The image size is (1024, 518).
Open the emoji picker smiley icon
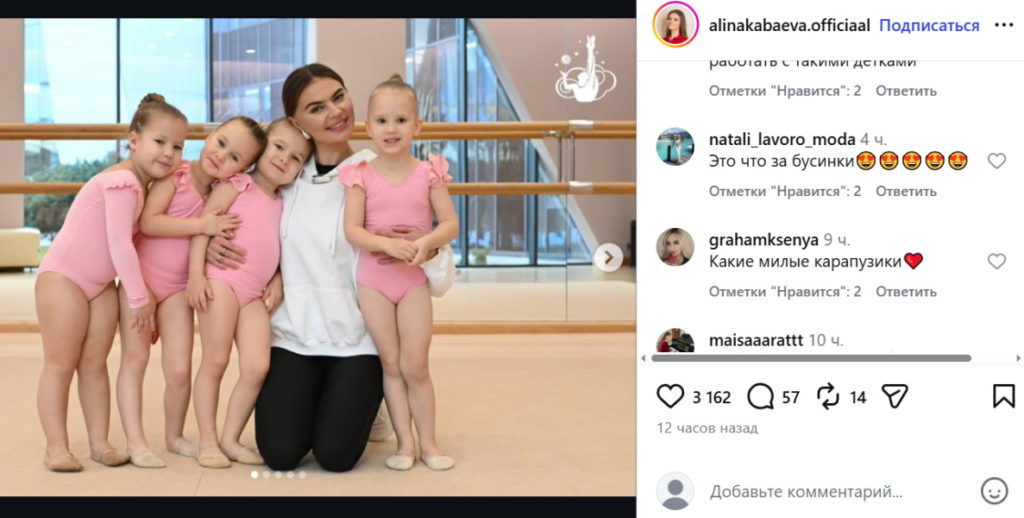(x=994, y=491)
